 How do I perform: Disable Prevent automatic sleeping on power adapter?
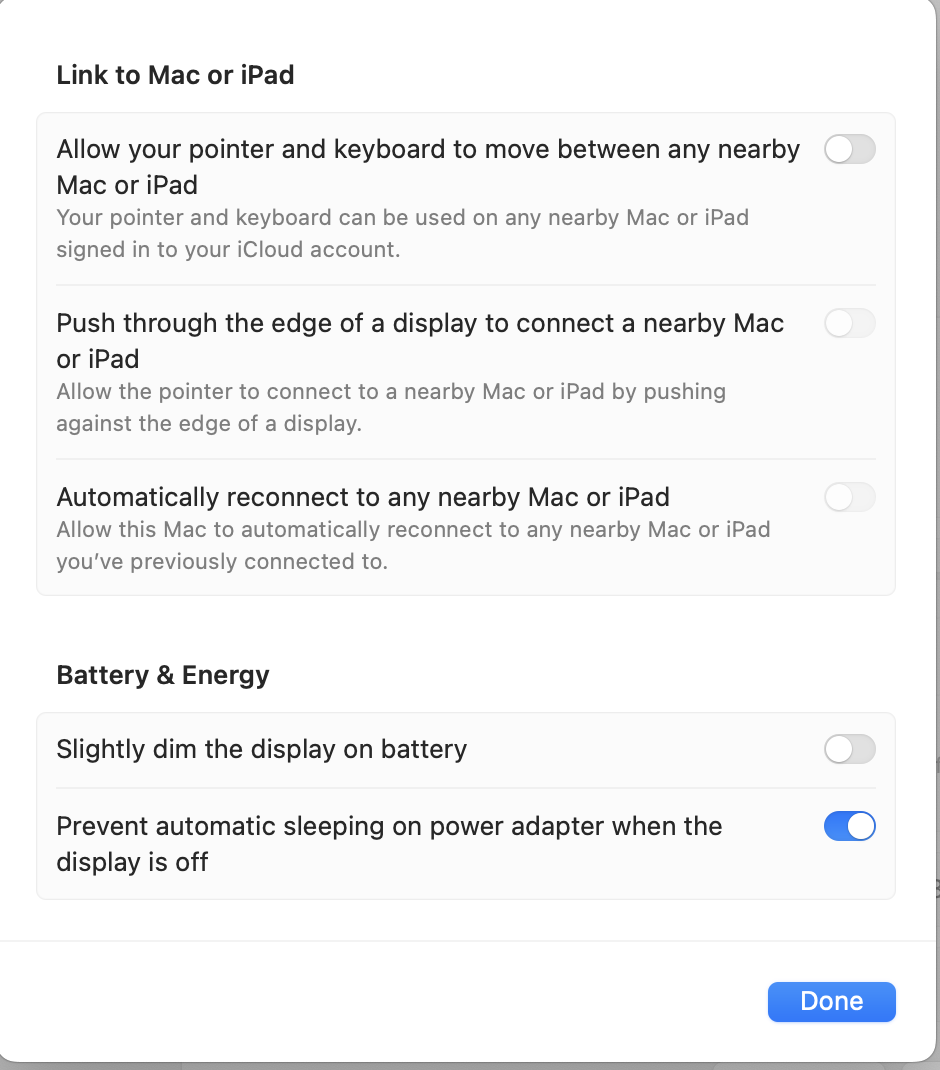coord(849,826)
